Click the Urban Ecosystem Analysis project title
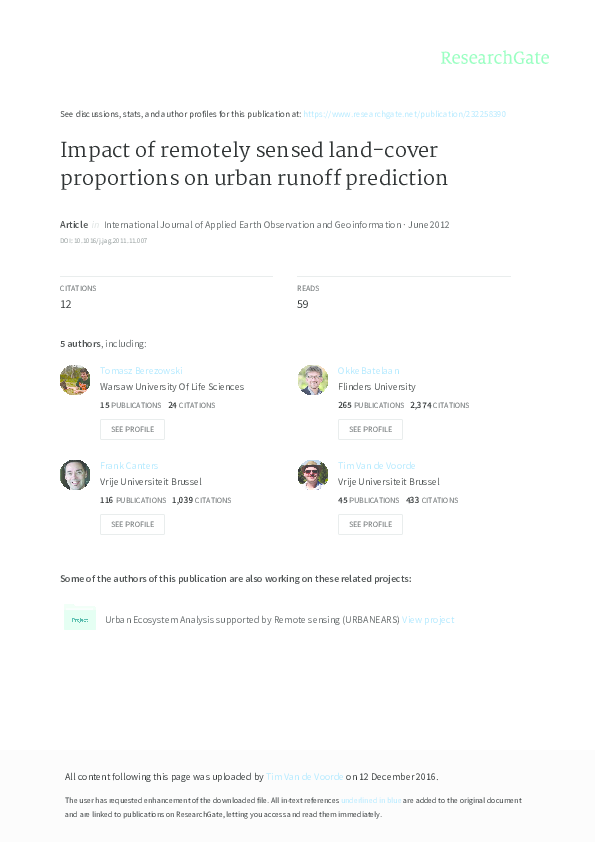This screenshot has height=842, width=595. (250, 619)
